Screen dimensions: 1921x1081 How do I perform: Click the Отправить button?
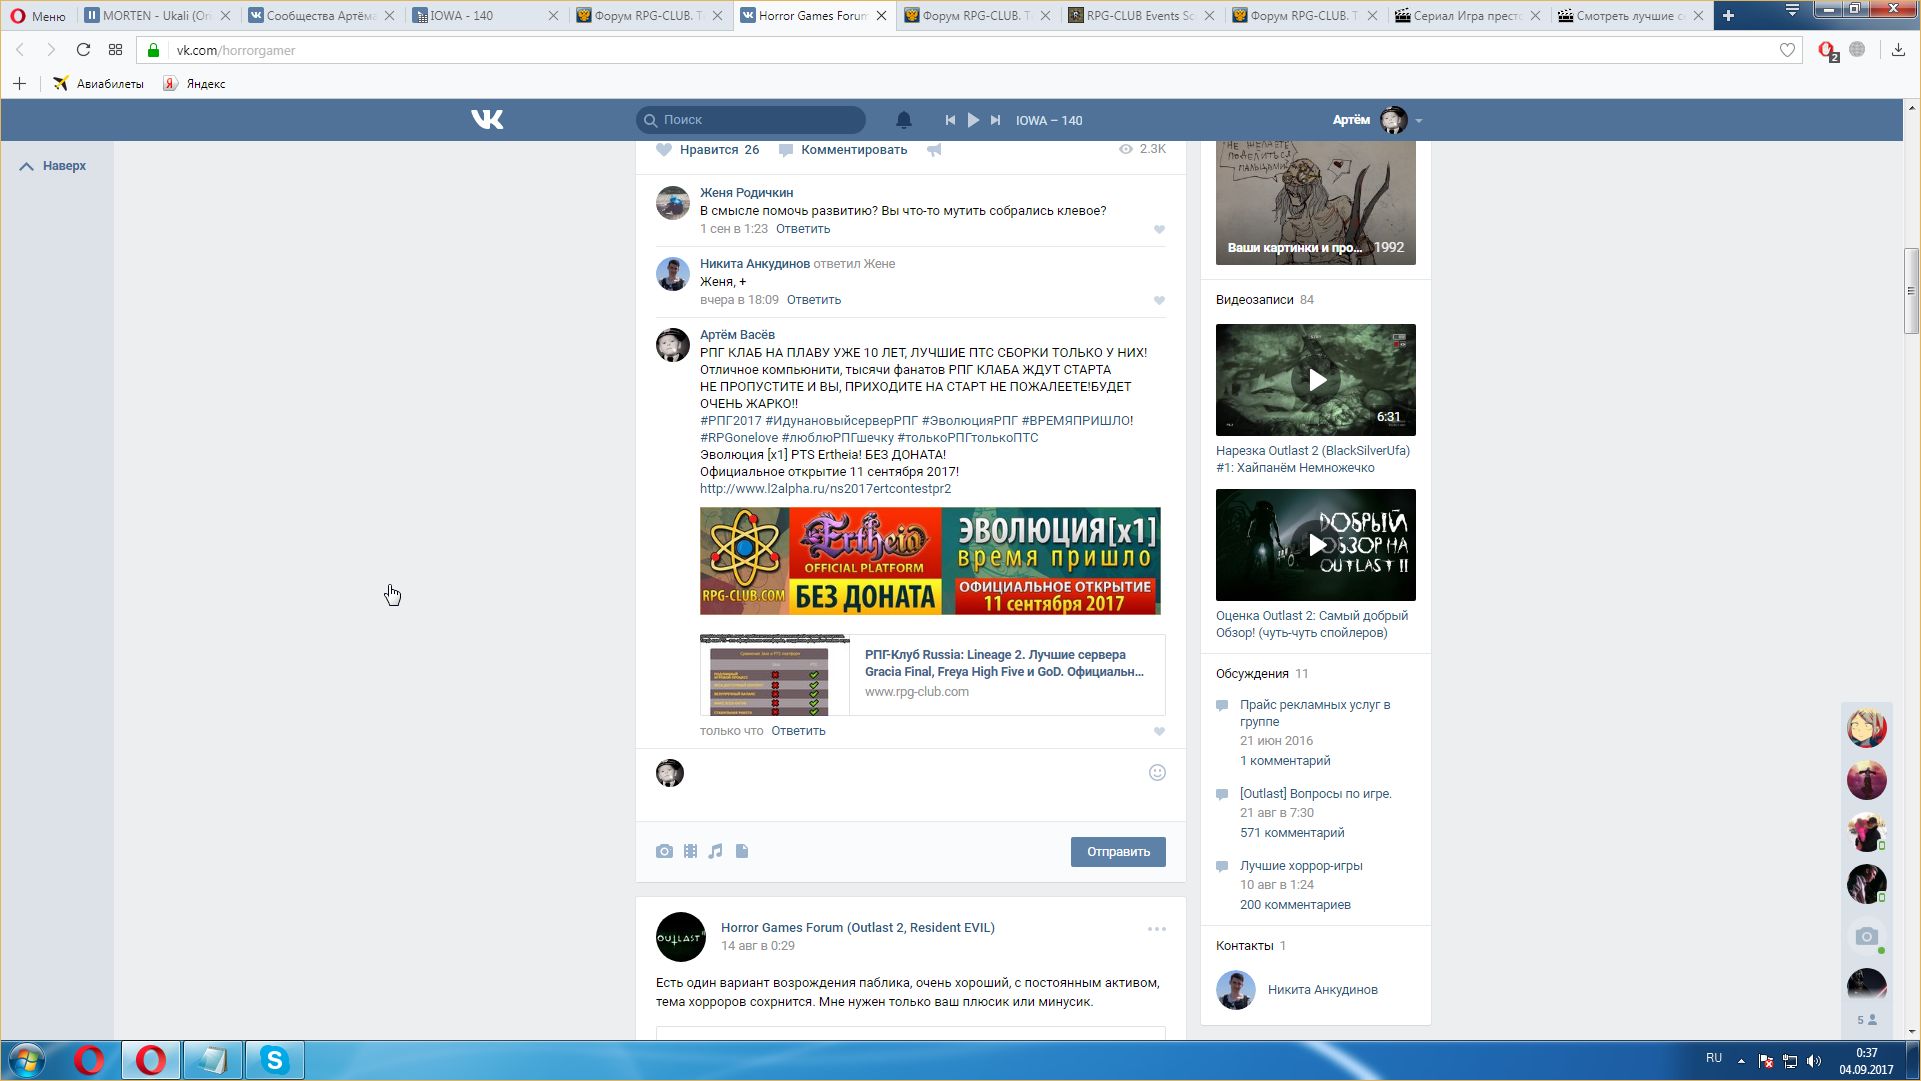(x=1118, y=852)
